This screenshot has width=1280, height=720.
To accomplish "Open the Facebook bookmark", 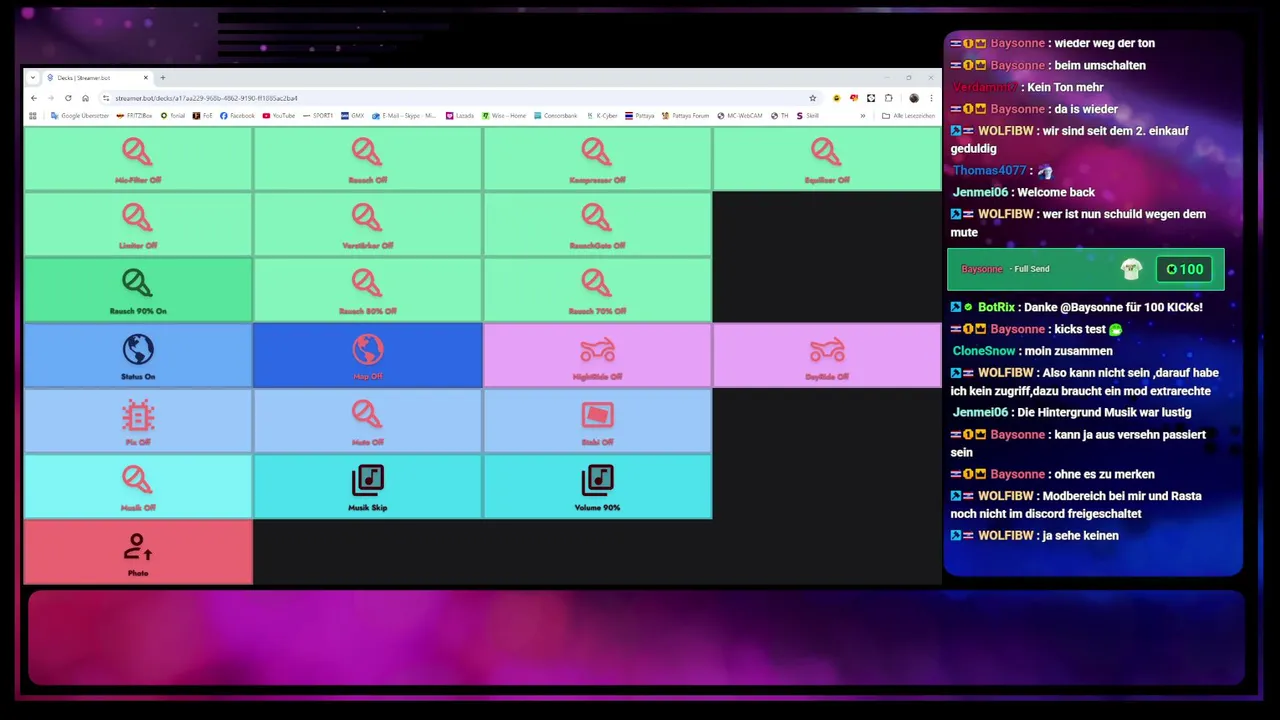I will coord(237,116).
